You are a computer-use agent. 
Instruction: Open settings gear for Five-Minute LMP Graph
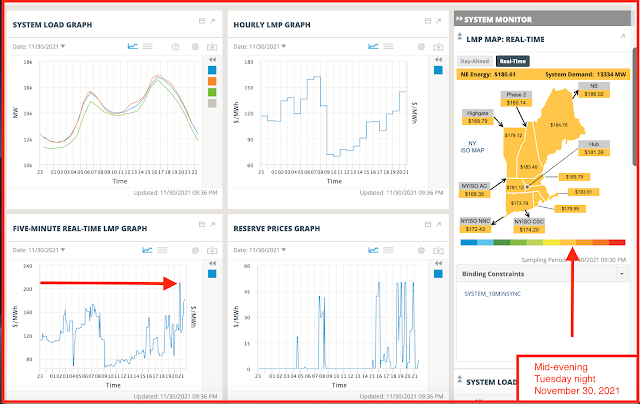pyautogui.click(x=195, y=250)
